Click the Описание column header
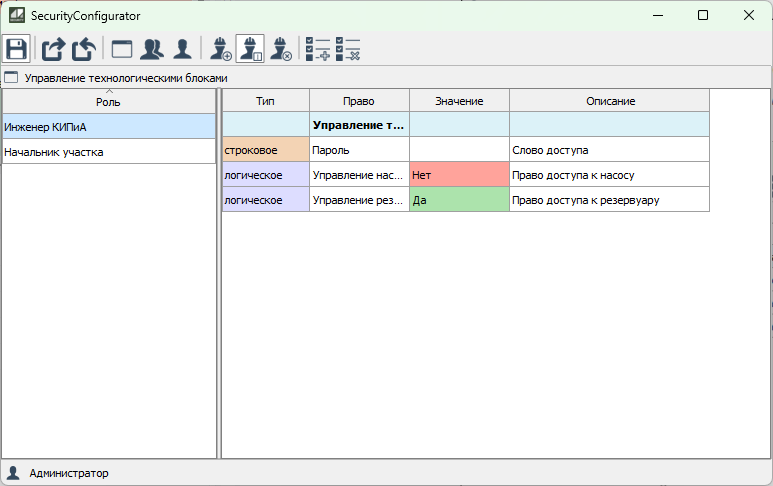The width and height of the screenshot is (773, 486). click(609, 101)
